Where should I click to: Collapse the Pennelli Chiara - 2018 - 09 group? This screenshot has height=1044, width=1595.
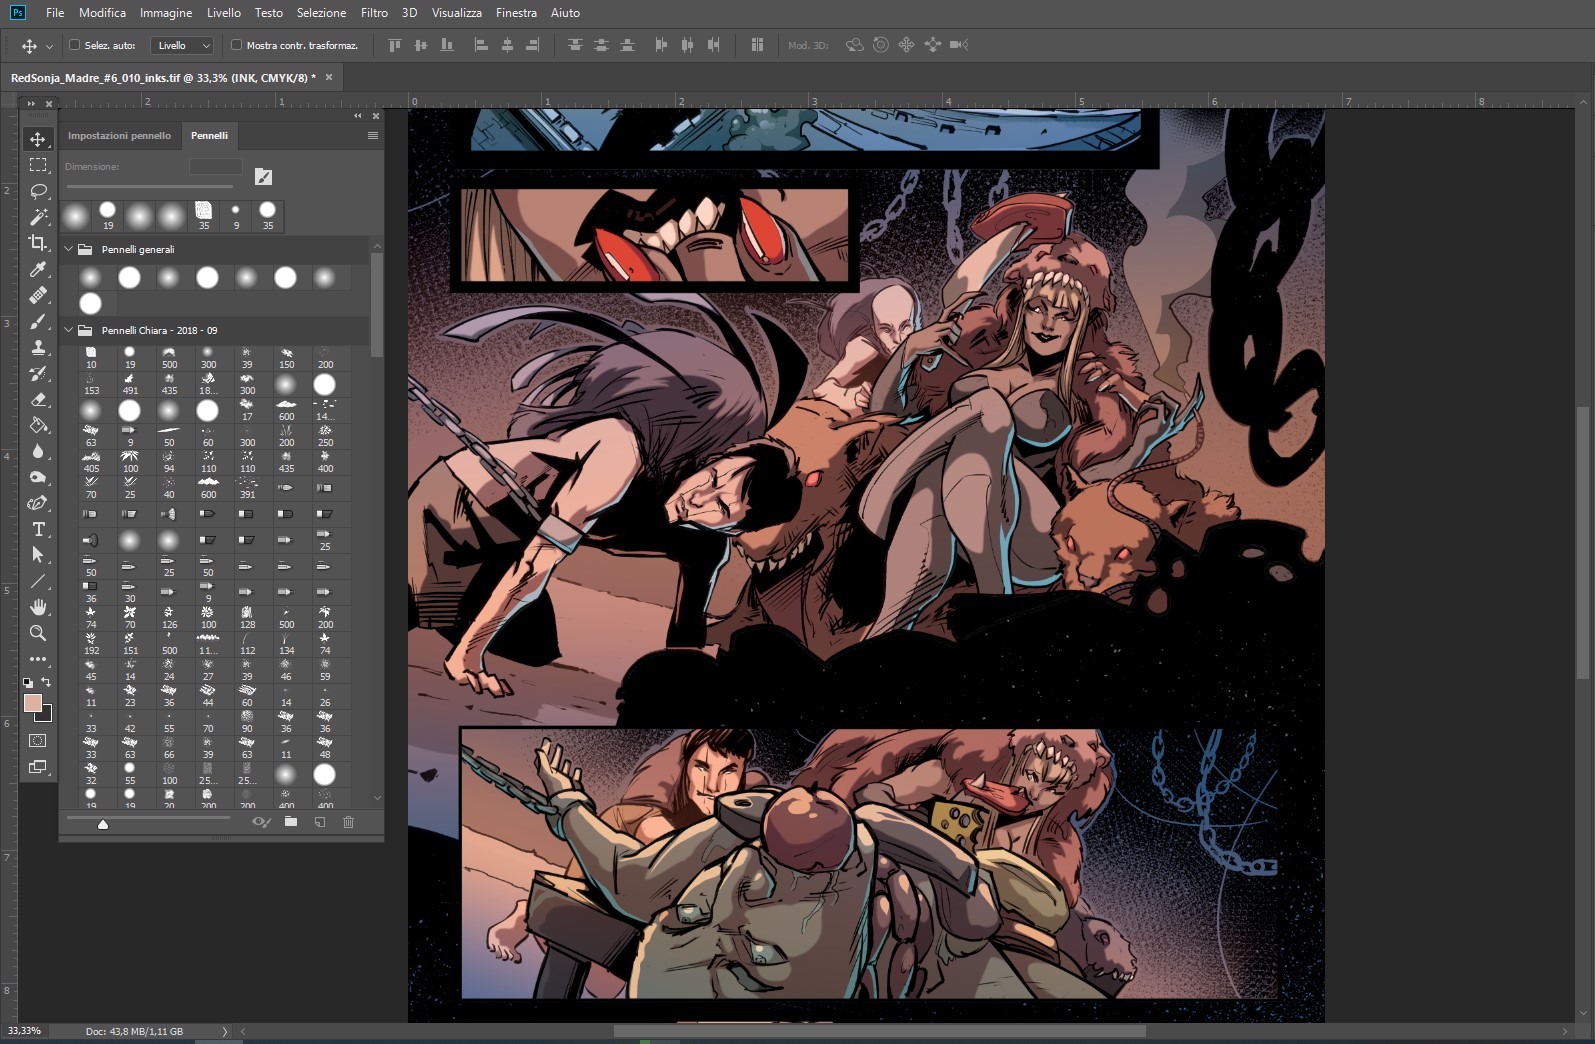point(69,330)
